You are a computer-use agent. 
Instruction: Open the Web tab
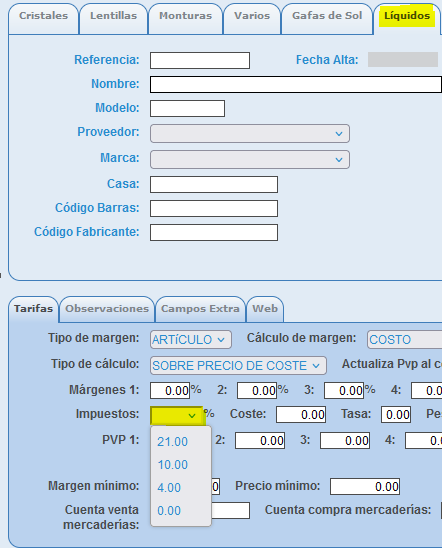(265, 309)
